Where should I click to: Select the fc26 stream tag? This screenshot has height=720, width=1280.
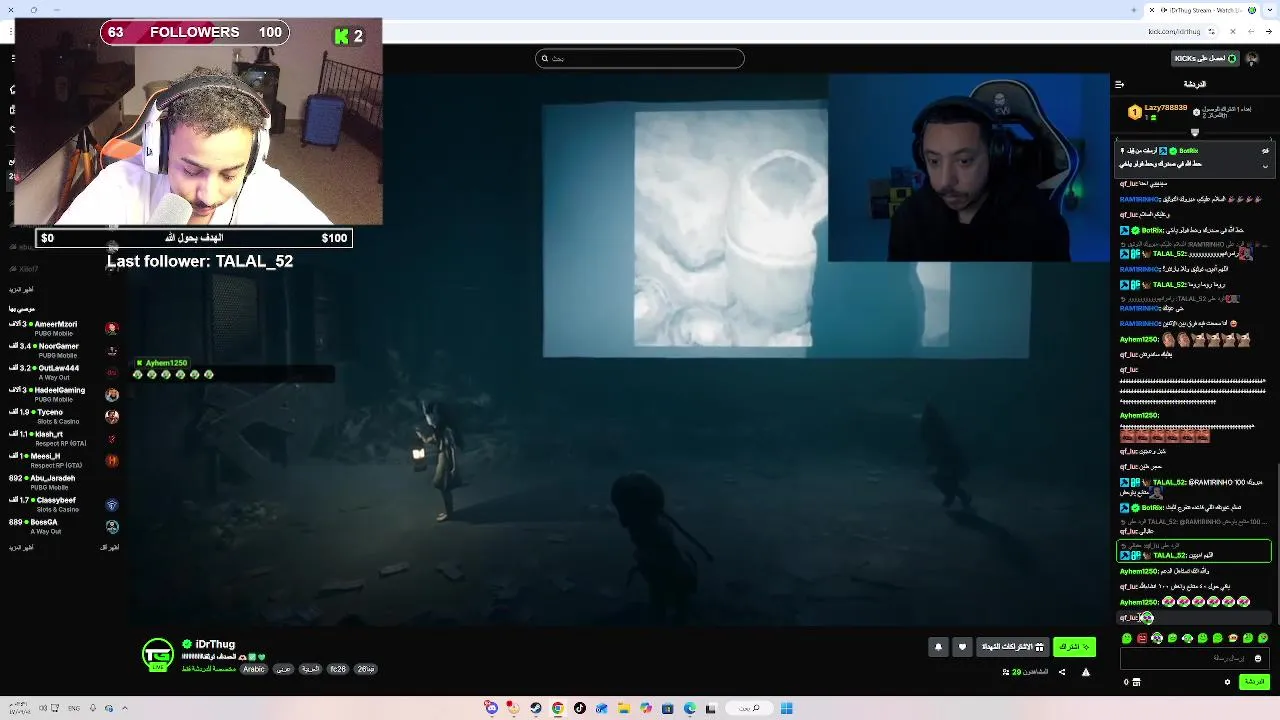click(x=338, y=669)
